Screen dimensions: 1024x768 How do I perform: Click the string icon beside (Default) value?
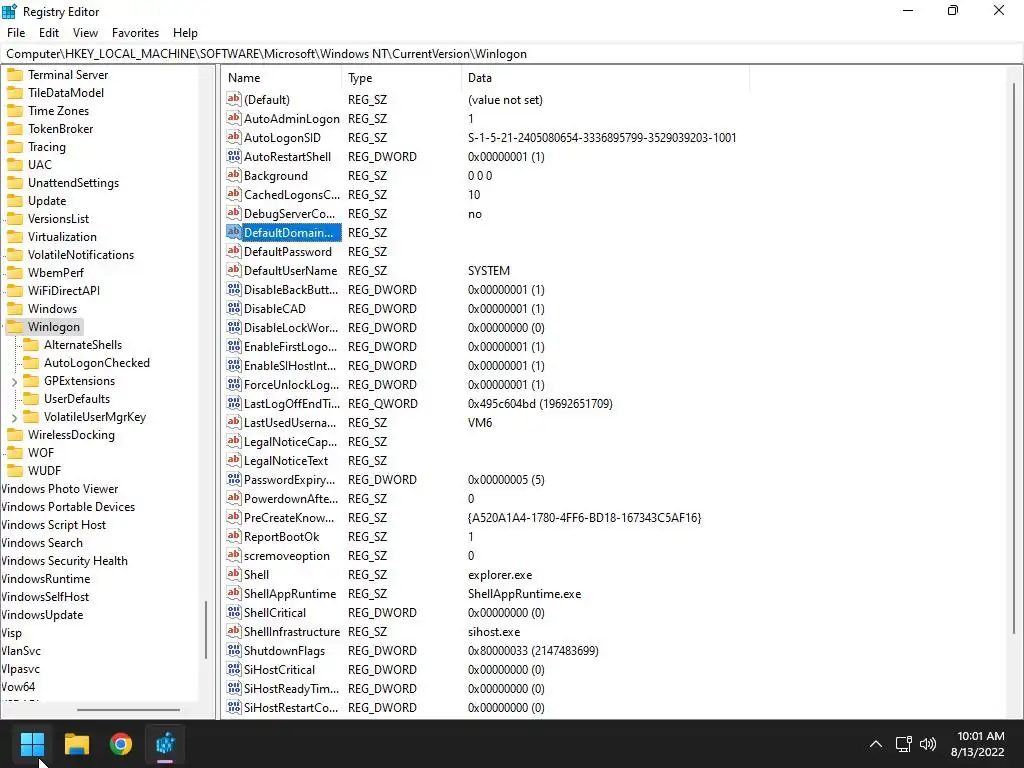[234, 99]
